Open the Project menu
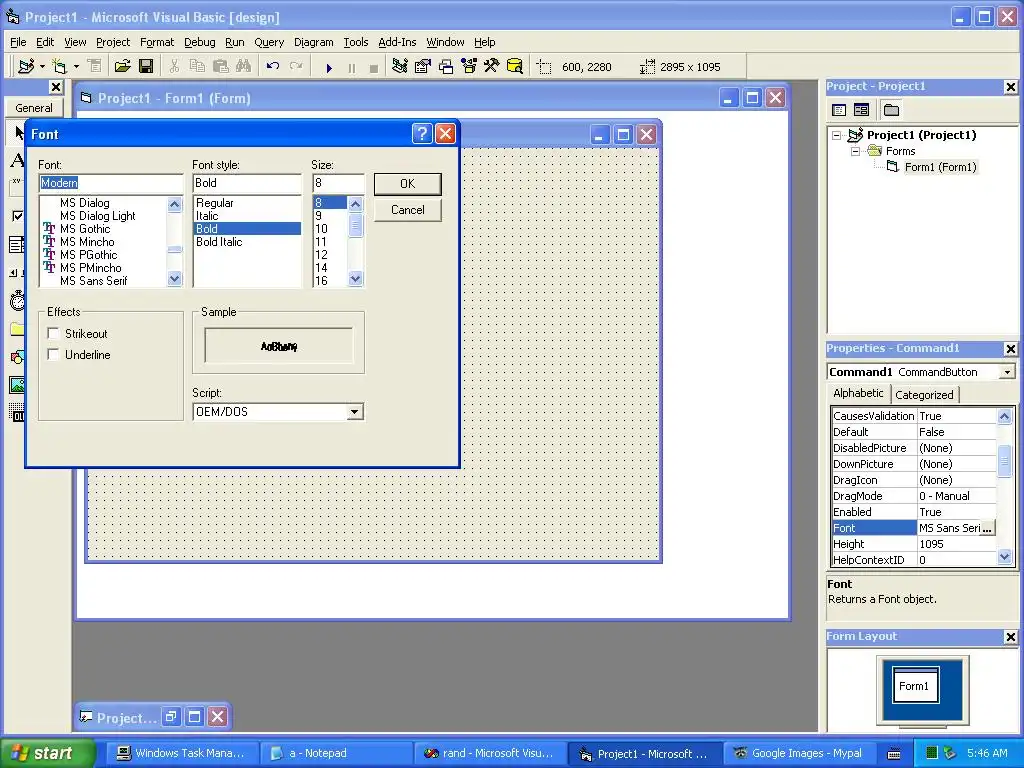Image resolution: width=1024 pixels, height=768 pixels. pos(113,42)
